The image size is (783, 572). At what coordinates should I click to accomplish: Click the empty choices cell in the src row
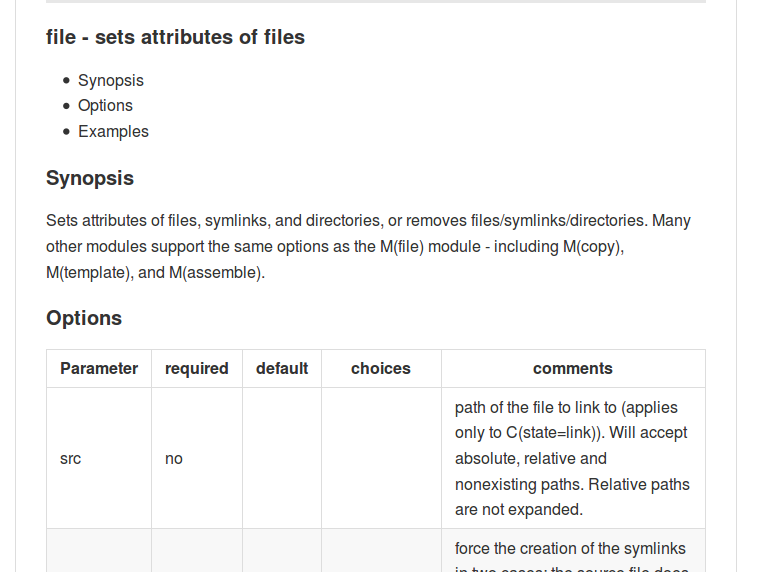coord(381,459)
